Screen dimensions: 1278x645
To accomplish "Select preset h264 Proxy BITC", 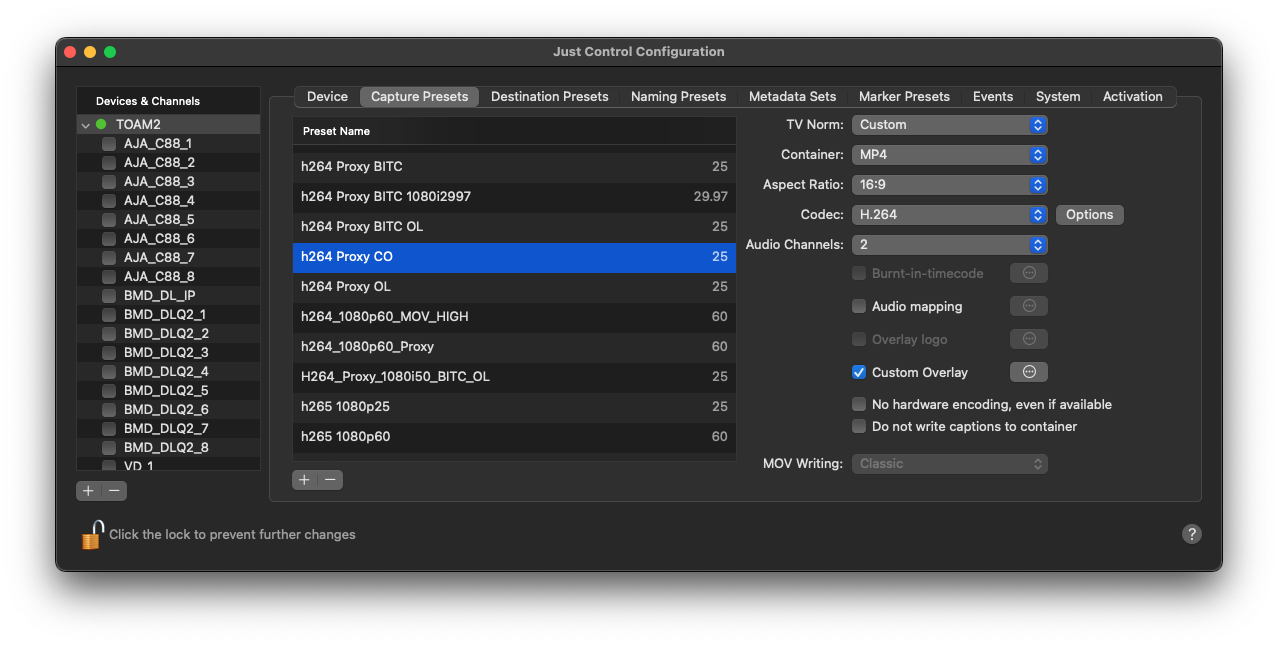I will pyautogui.click(x=514, y=167).
